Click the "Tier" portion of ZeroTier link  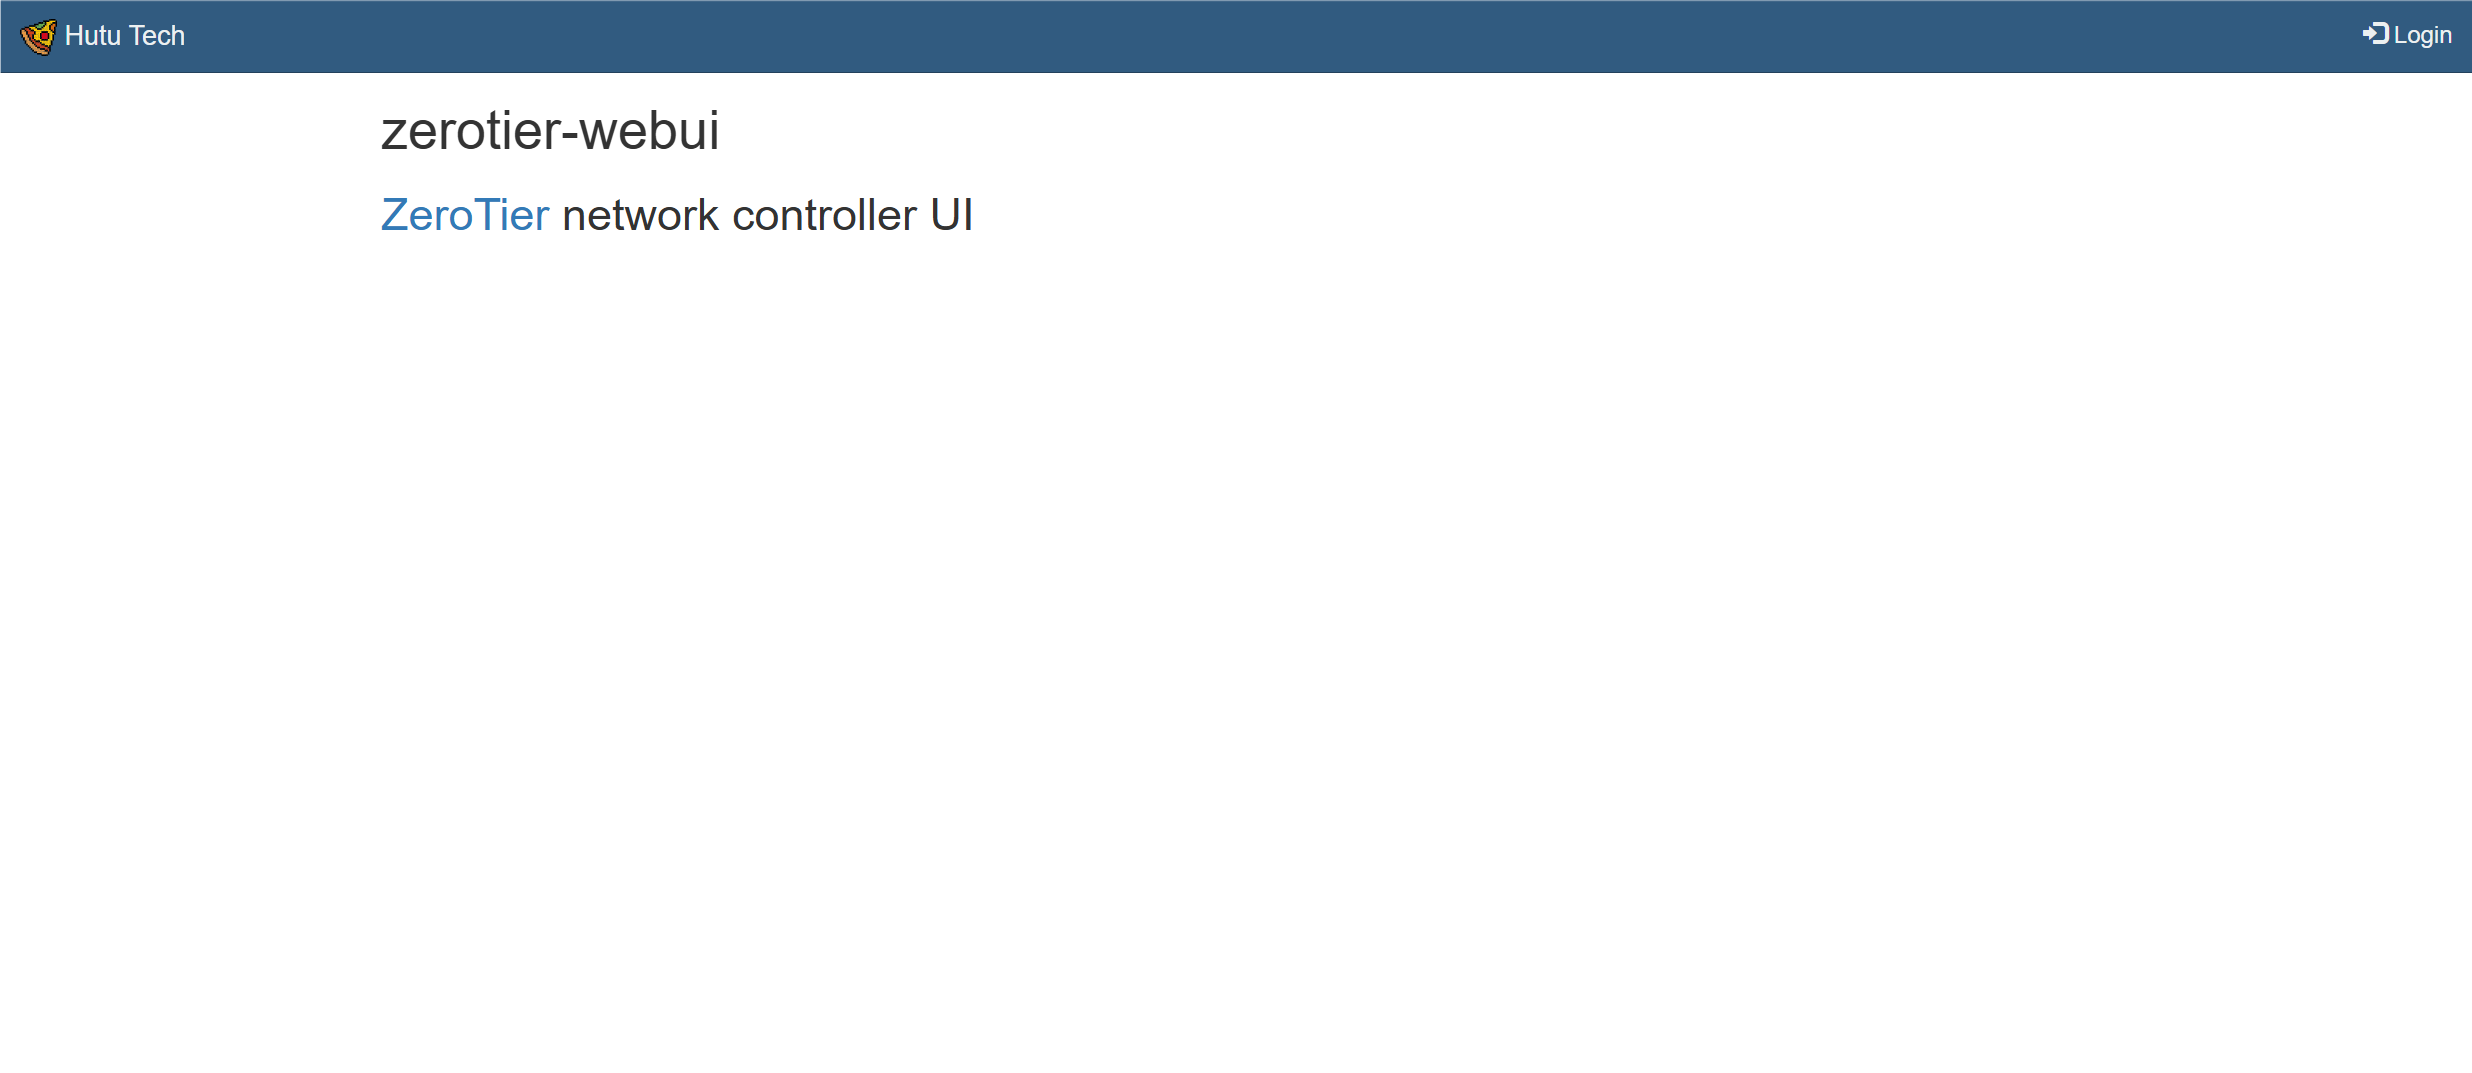(512, 215)
